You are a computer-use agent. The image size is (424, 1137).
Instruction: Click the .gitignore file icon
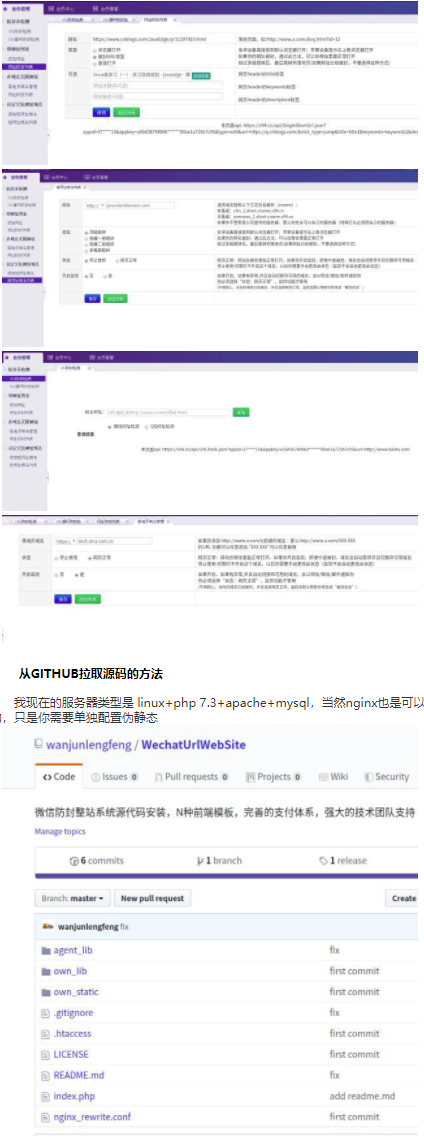[46, 1013]
